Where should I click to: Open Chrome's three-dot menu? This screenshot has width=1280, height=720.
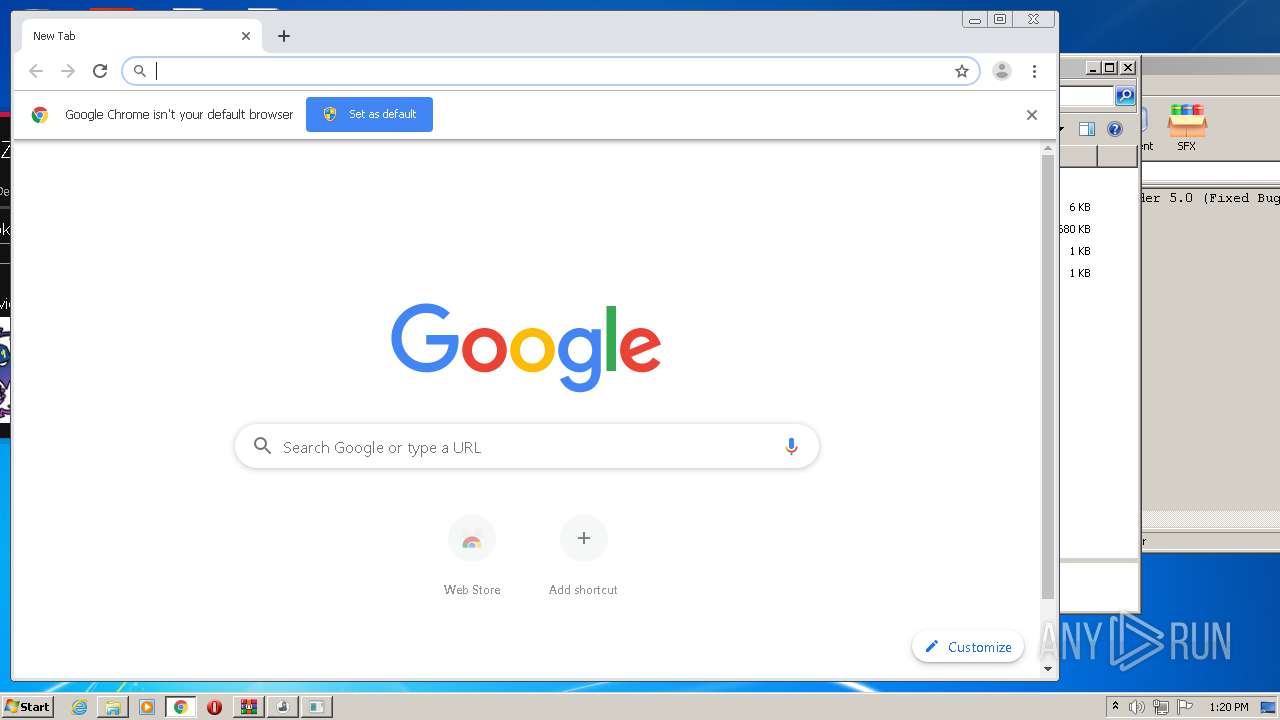coord(1034,71)
